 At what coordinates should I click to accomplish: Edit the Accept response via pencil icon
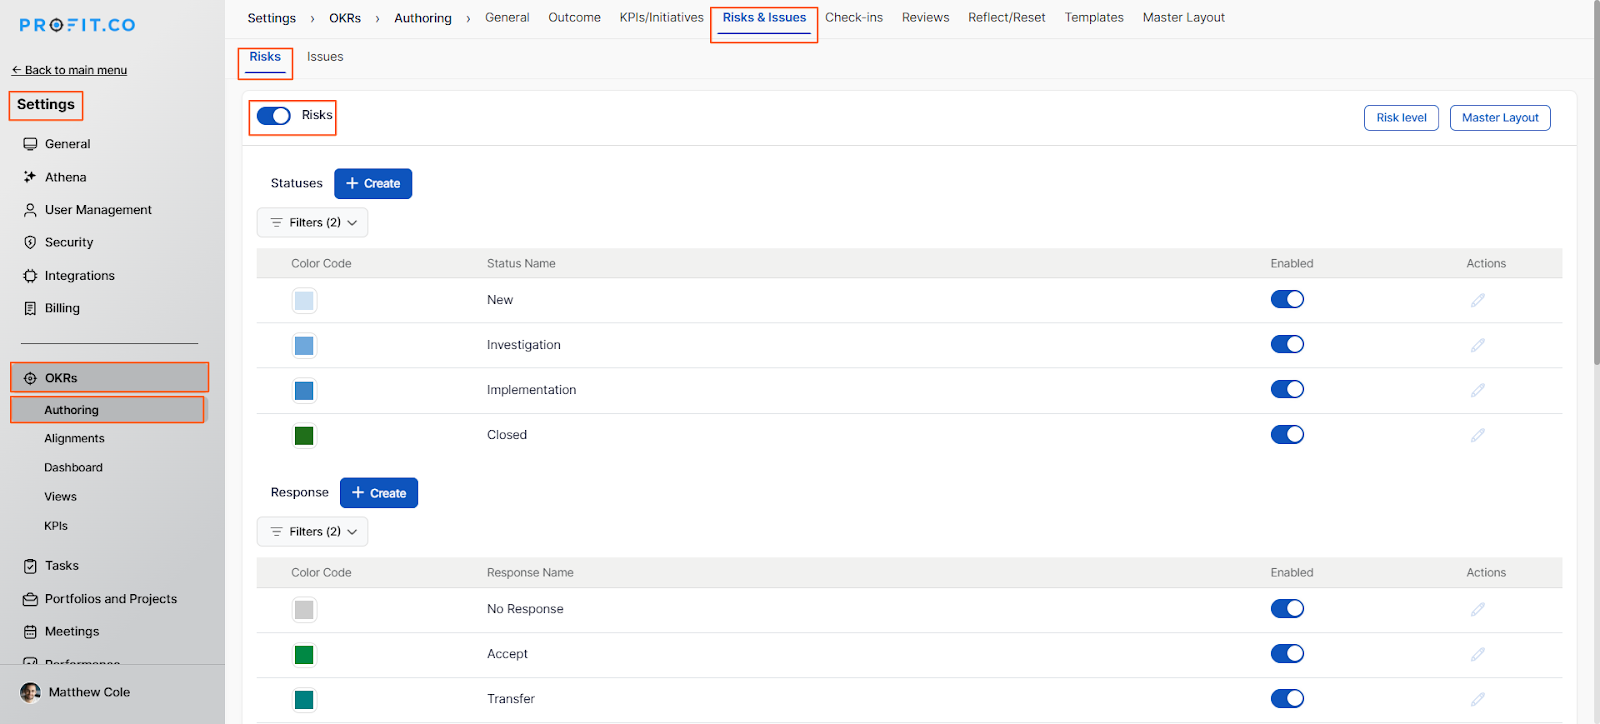(x=1477, y=654)
